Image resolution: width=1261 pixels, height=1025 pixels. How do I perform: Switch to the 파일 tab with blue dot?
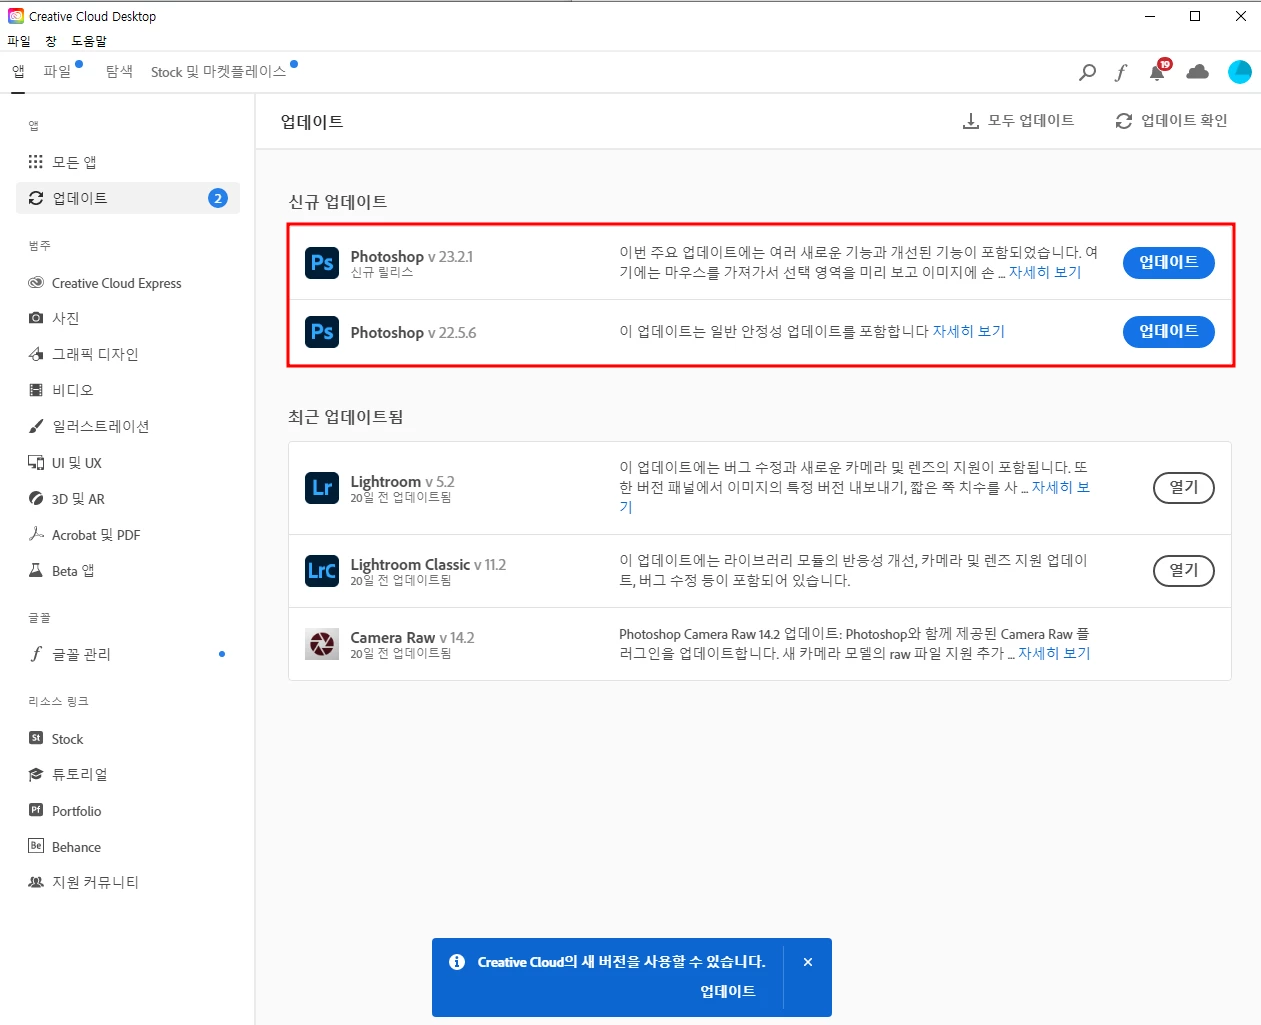pyautogui.click(x=57, y=72)
